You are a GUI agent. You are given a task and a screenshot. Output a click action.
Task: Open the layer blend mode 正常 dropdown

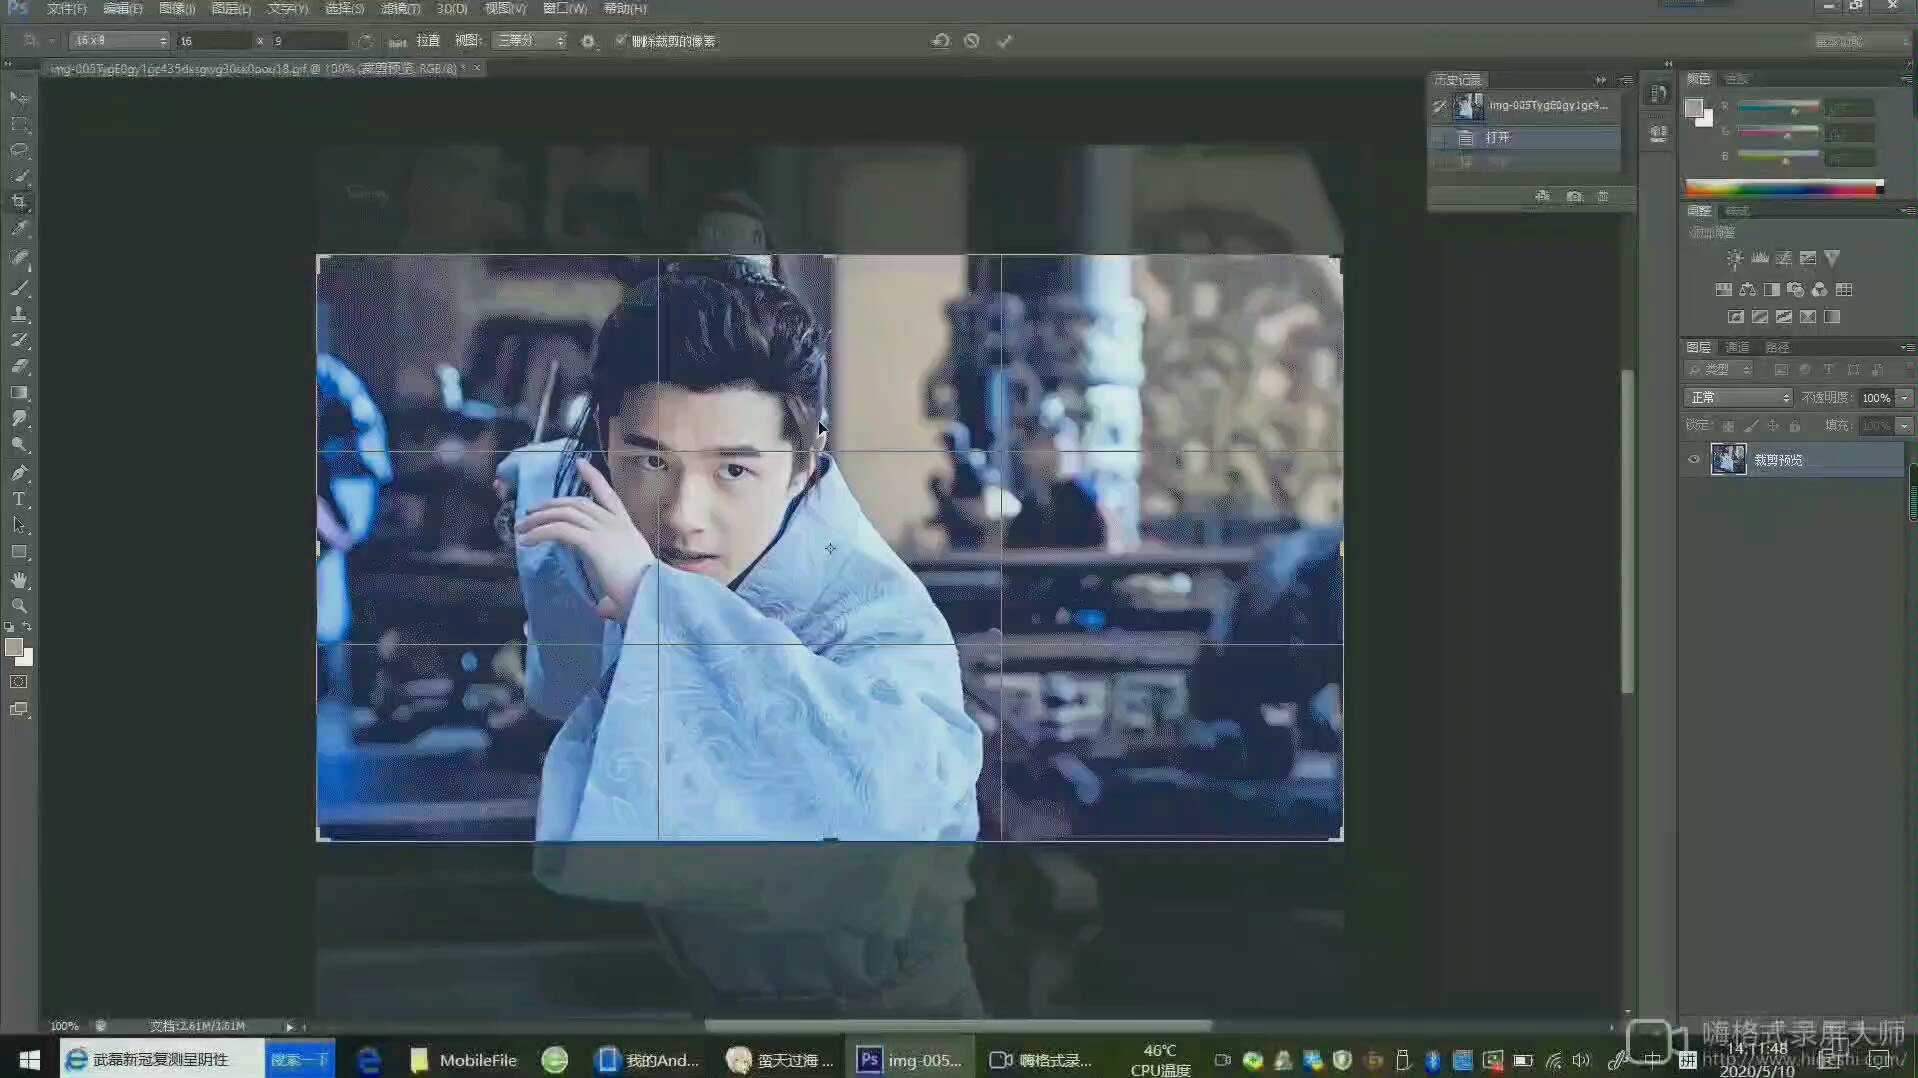[1738, 398]
